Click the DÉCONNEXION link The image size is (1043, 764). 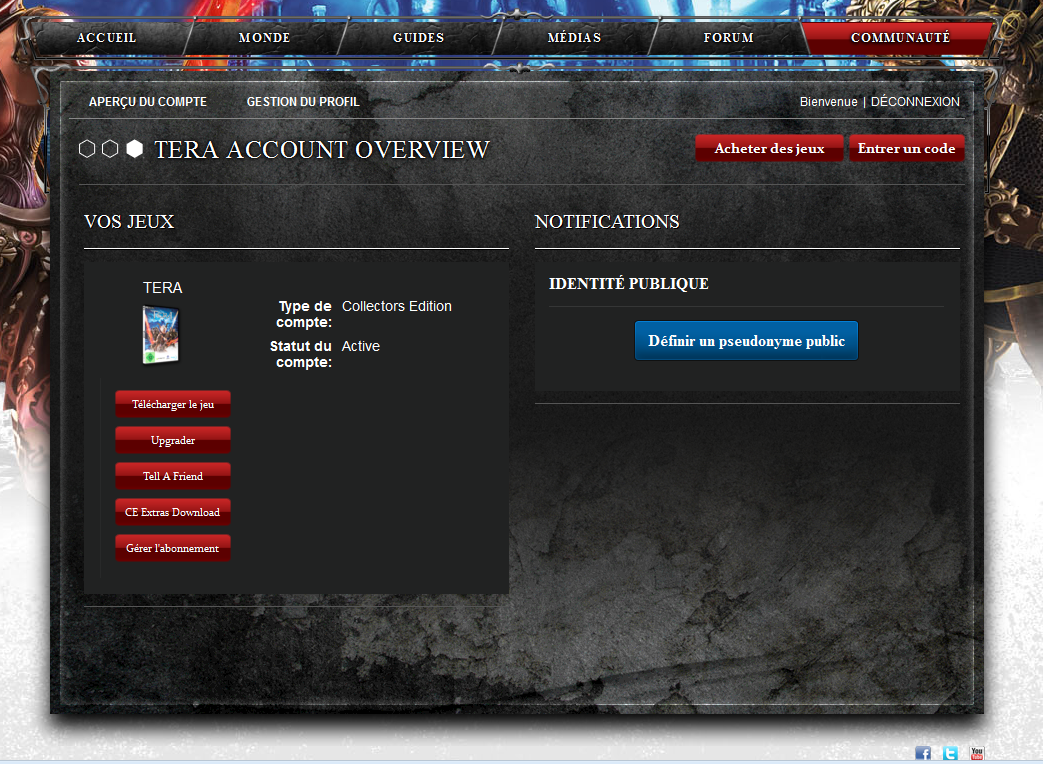tap(915, 102)
